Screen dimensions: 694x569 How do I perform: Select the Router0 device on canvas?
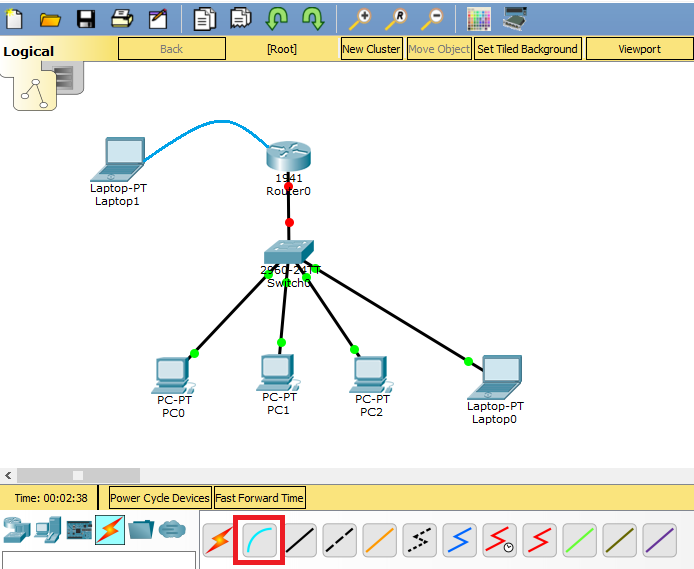pyautogui.click(x=288, y=157)
